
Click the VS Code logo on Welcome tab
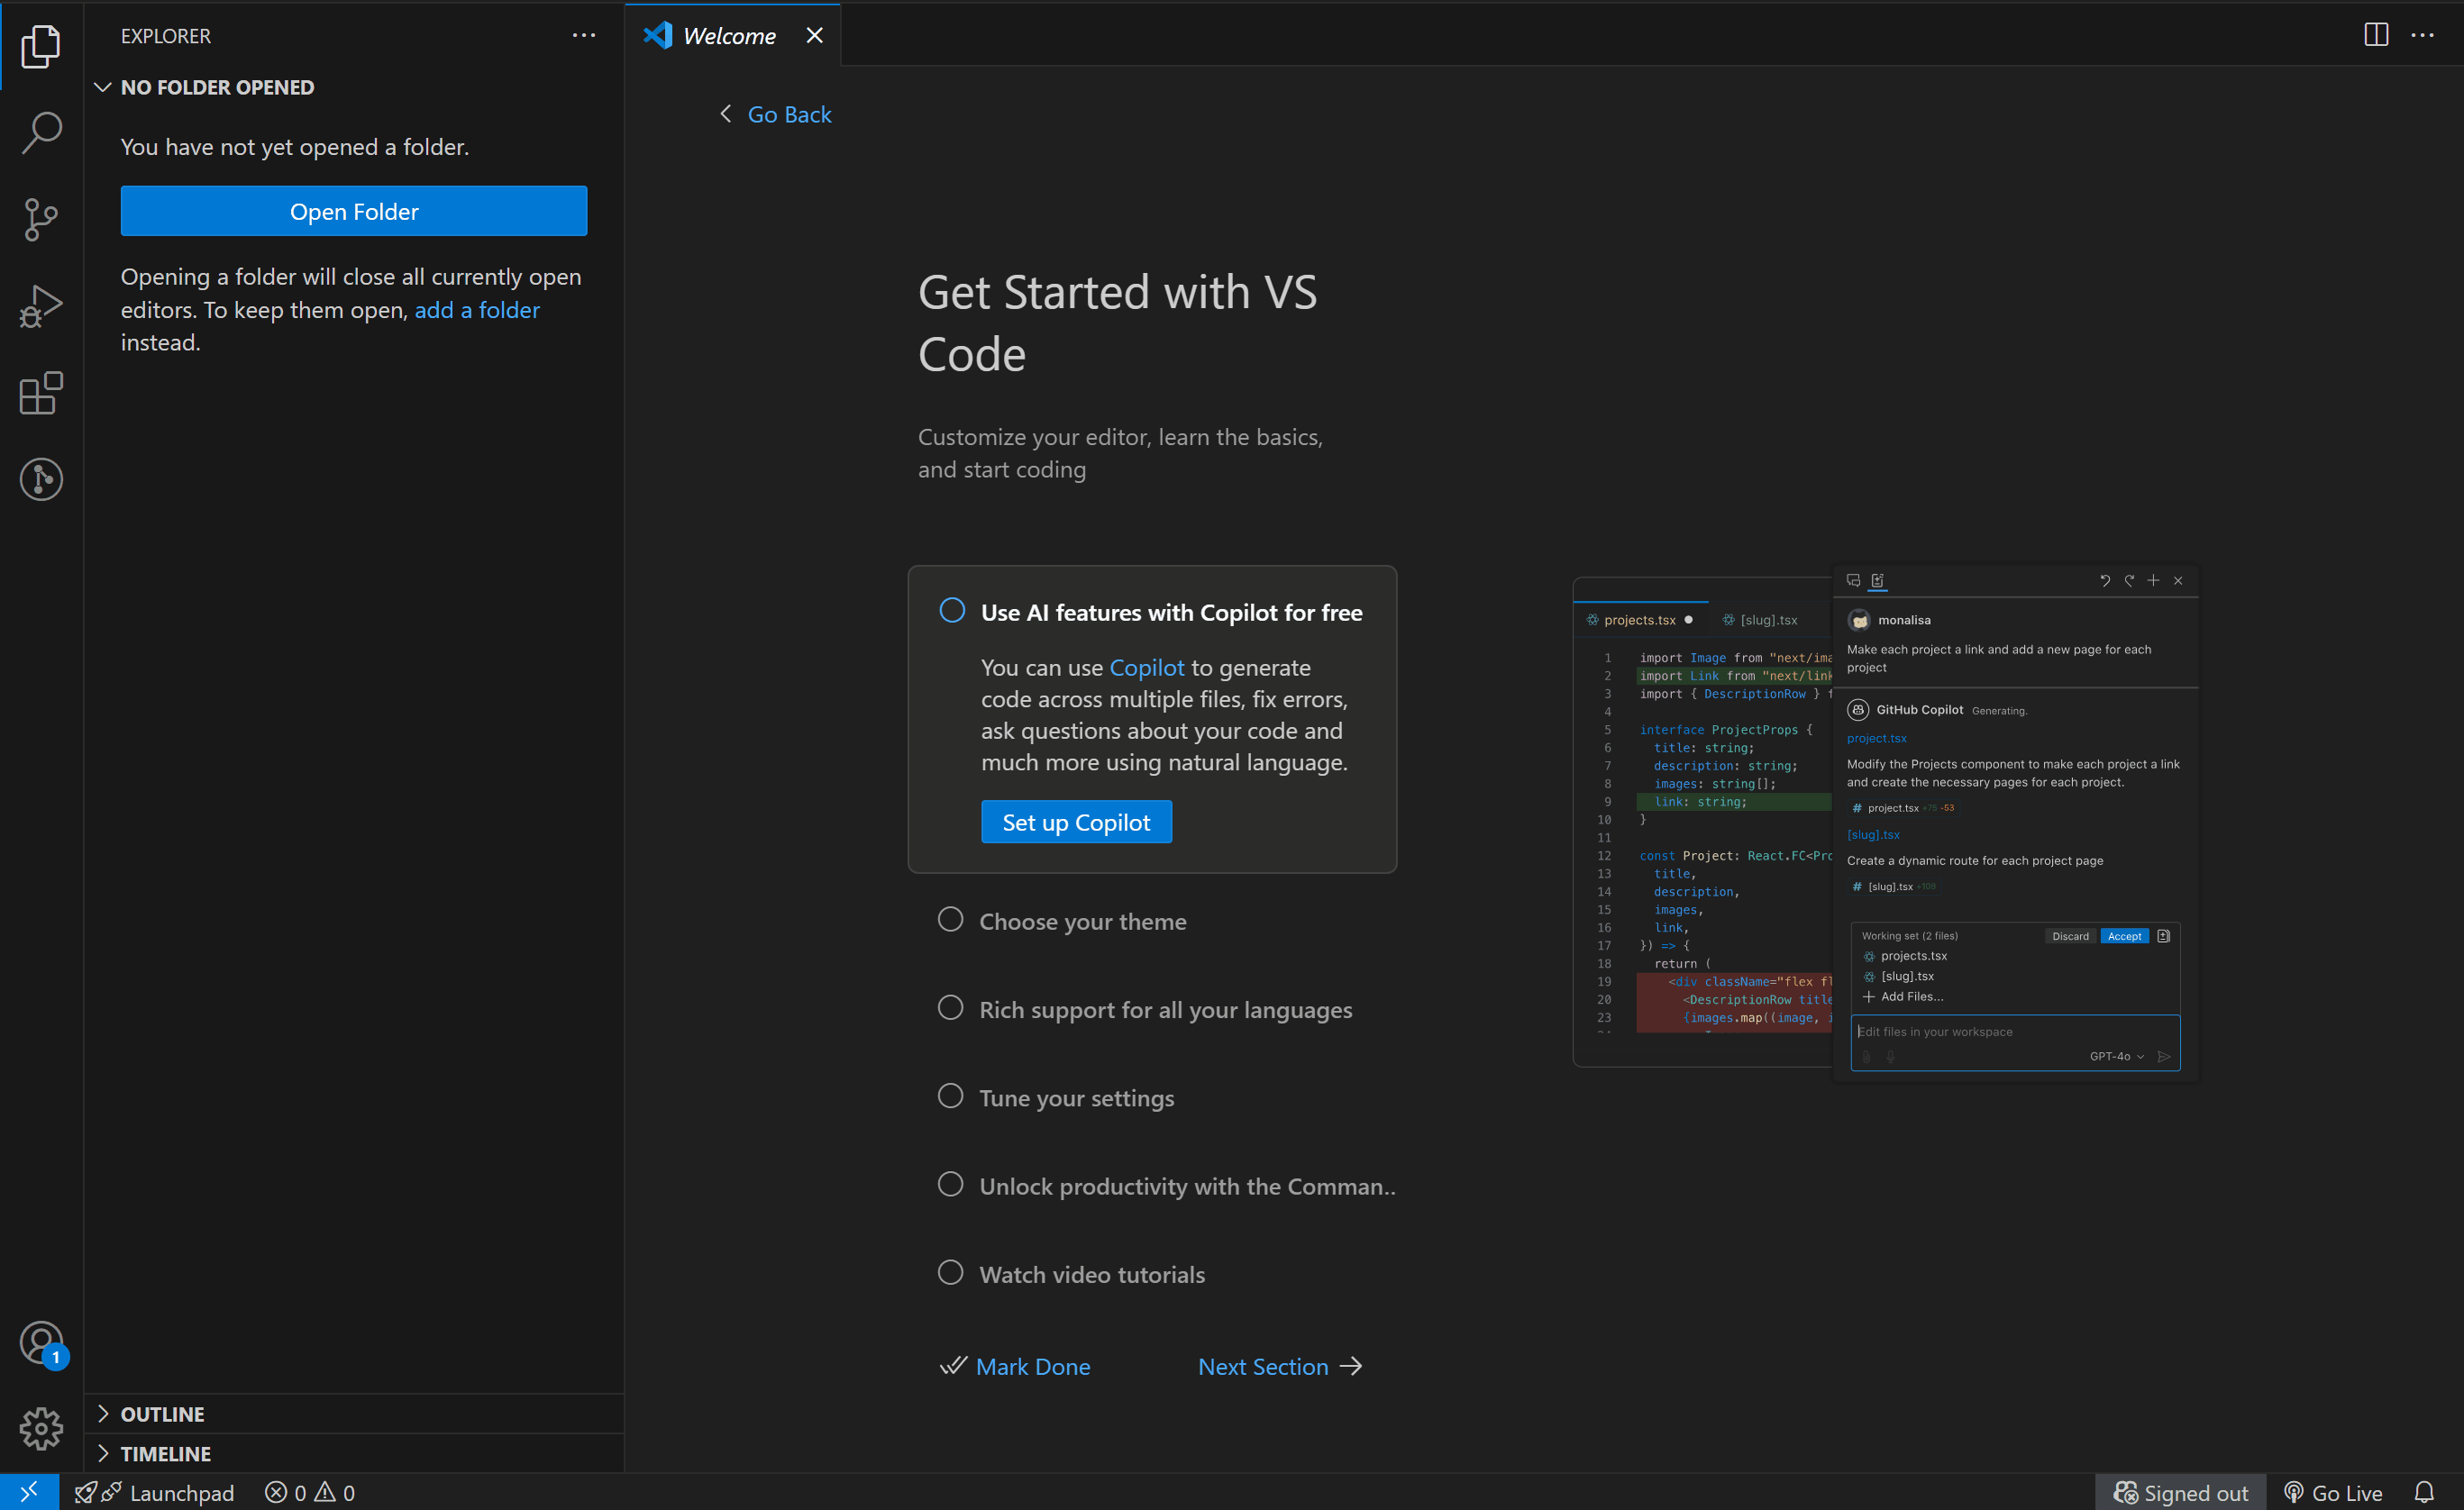[x=657, y=36]
